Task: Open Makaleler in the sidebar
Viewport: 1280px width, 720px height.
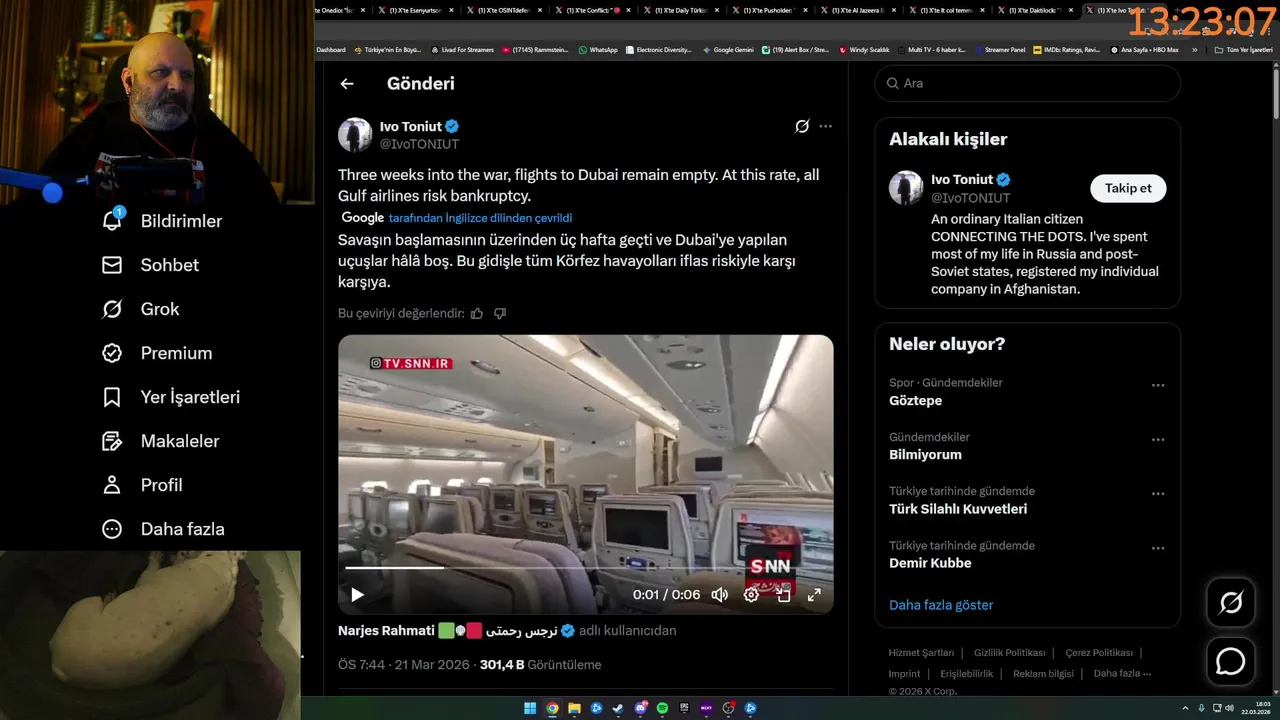Action: [x=160, y=441]
